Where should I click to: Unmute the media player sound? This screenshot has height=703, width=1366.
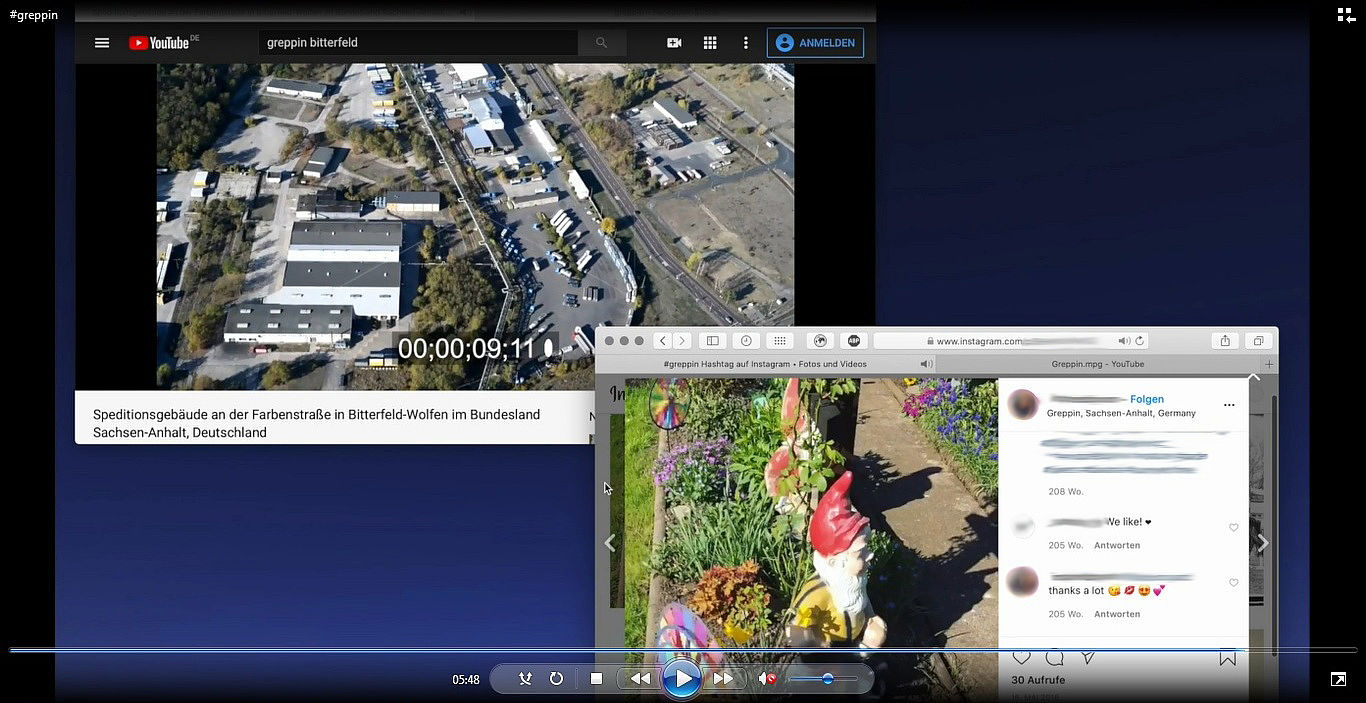coord(767,679)
